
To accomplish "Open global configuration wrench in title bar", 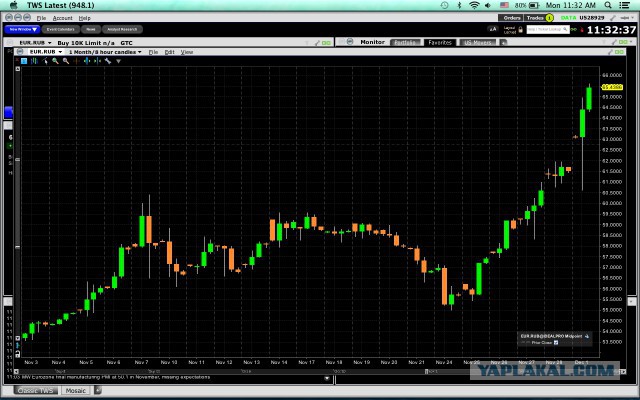I will coord(613,18).
